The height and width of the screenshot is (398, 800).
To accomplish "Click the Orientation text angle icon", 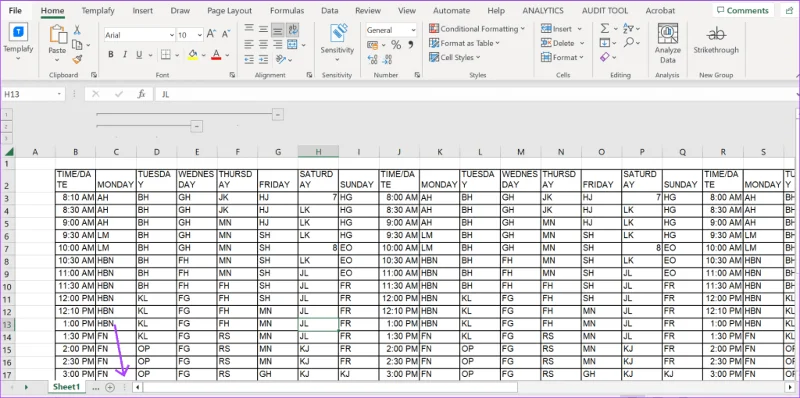I will (x=280, y=59).
